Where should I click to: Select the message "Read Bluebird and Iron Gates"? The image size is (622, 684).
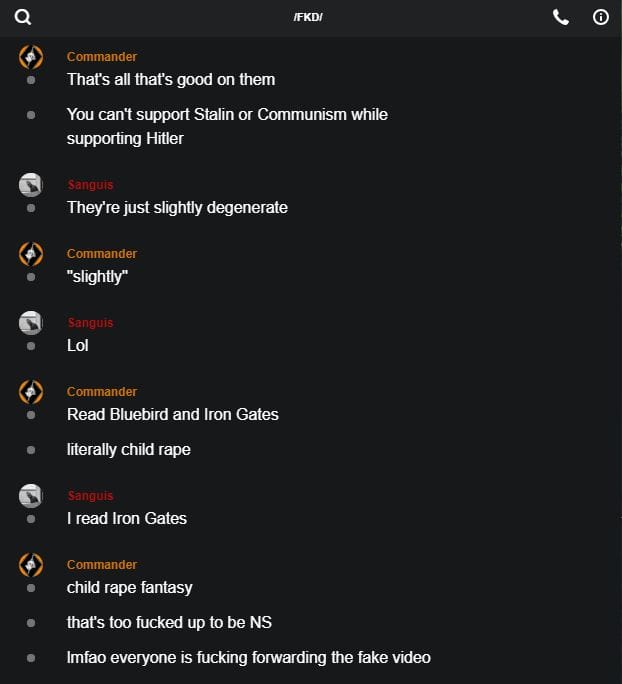click(x=173, y=414)
